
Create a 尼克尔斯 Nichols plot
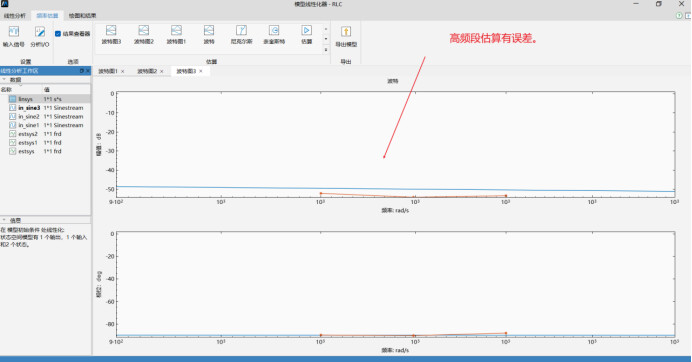point(241,34)
